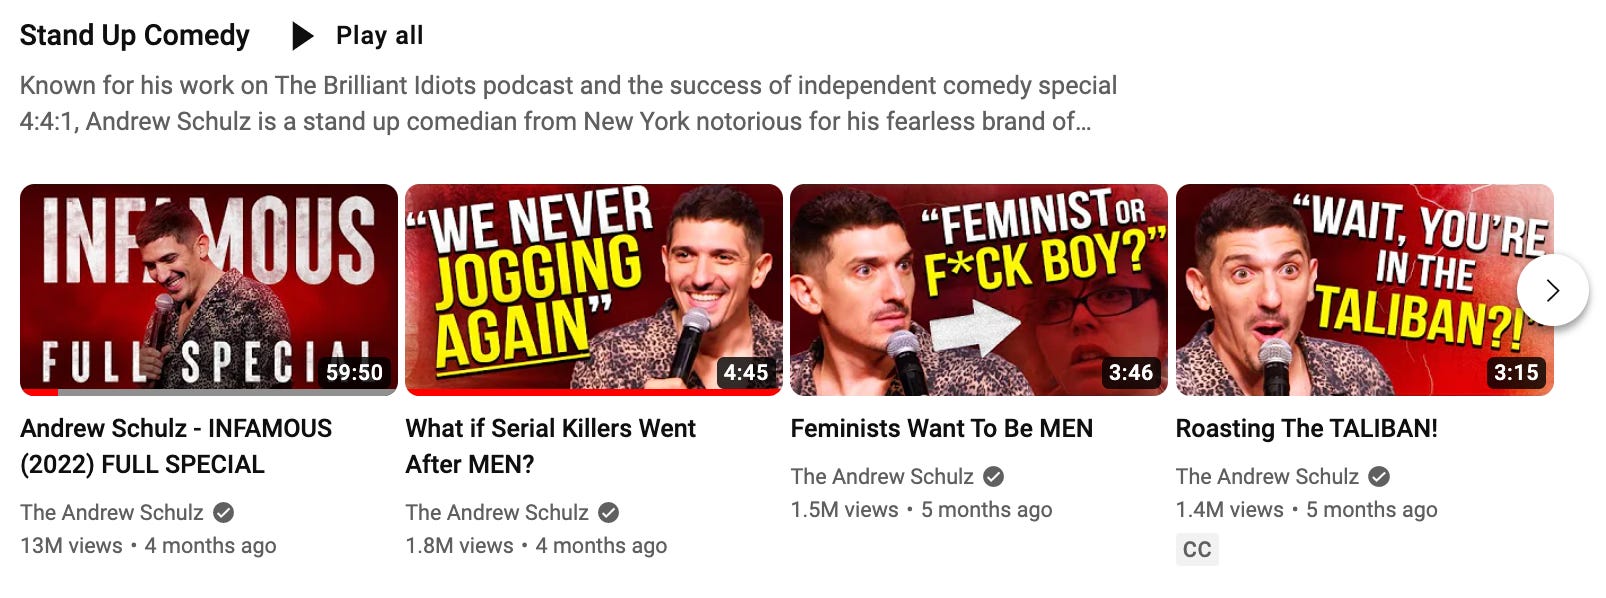Image resolution: width=1606 pixels, height=598 pixels.
Task: Open the Feminist or F*ck Boy thumbnail
Action: tap(979, 290)
